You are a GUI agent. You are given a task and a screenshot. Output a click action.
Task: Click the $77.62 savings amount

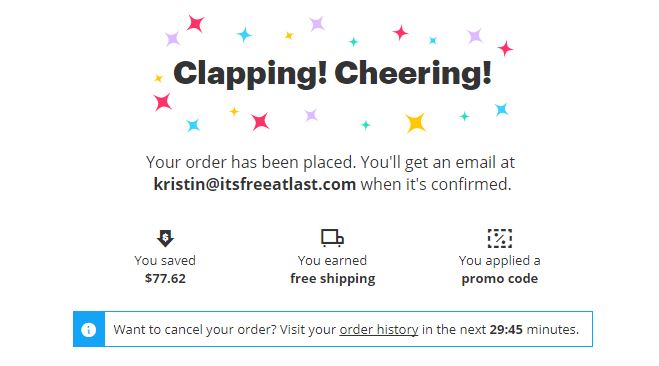coord(165,279)
